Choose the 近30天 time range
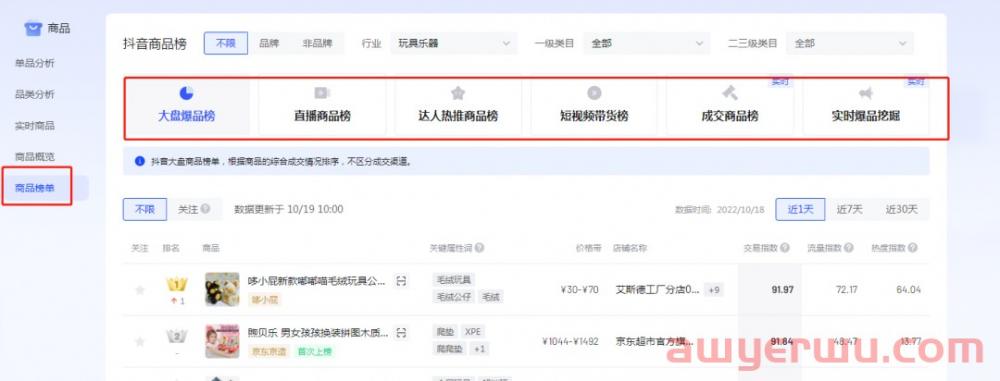Screen dimensions: 1000x381 click(901, 209)
